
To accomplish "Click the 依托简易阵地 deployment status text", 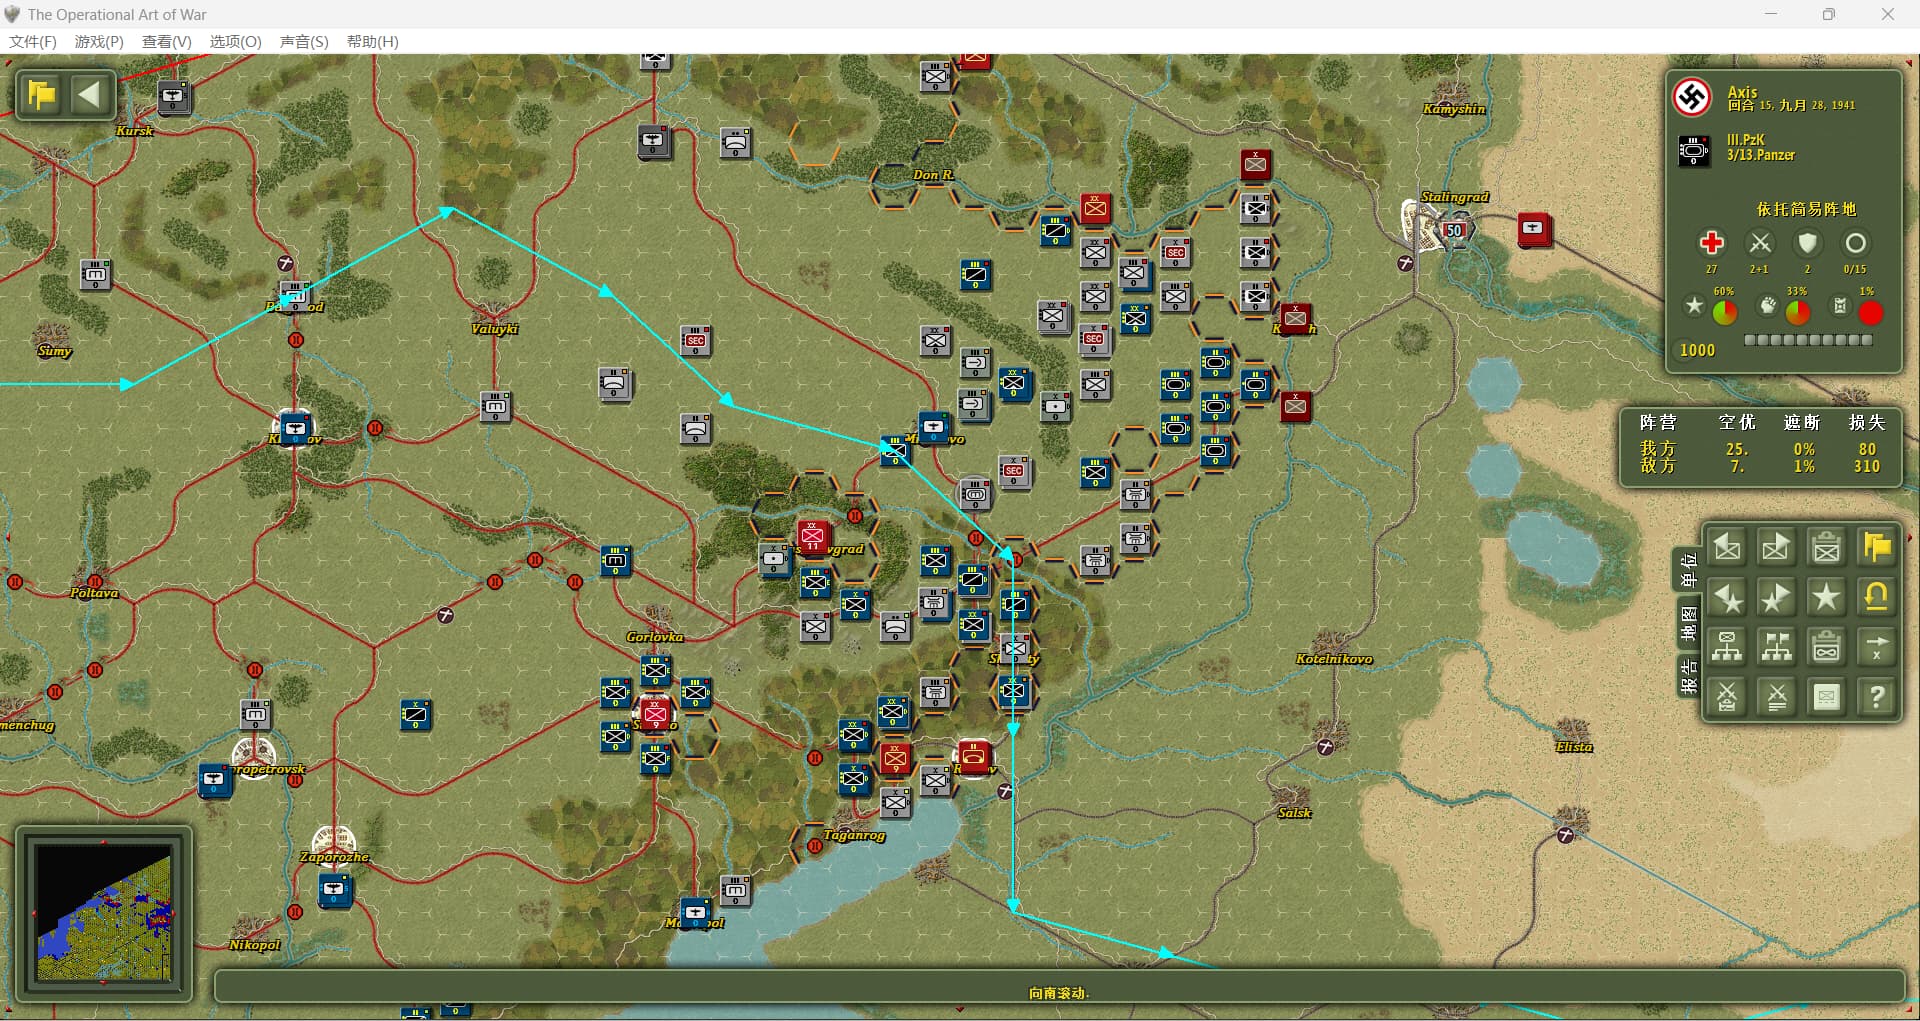I will tap(1806, 209).
